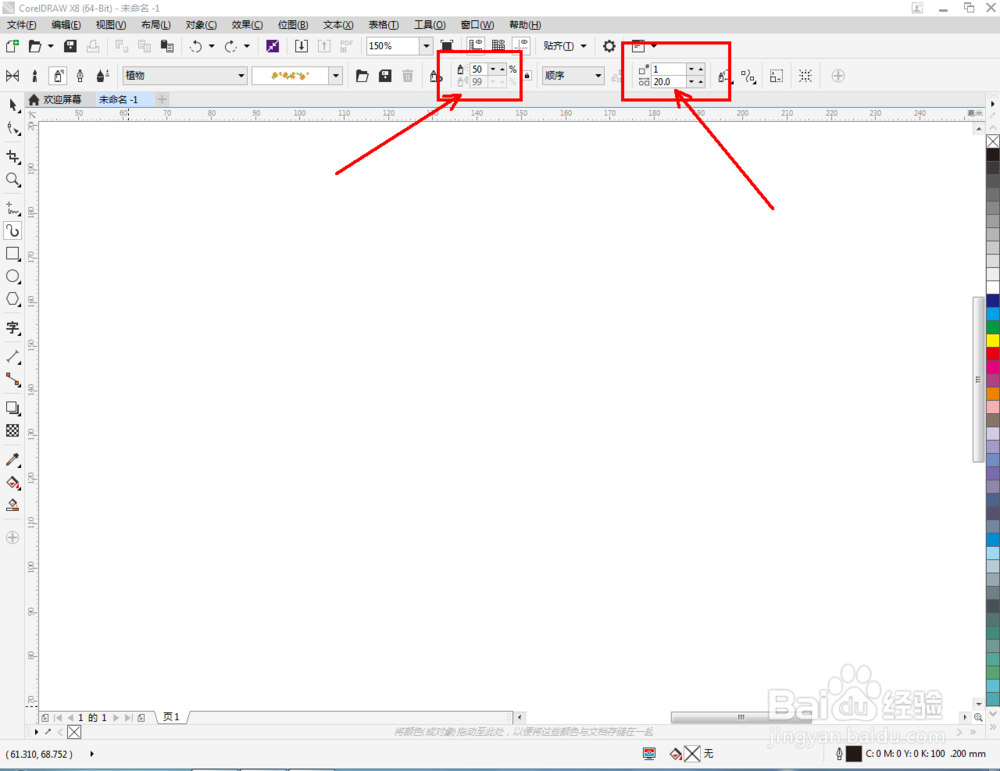Open application launcher dropdown arrow
This screenshot has height=771, width=1000.
coord(654,46)
